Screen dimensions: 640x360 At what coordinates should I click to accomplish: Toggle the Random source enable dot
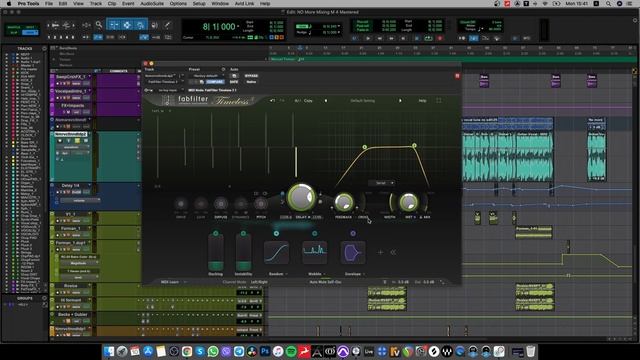pos(276,233)
